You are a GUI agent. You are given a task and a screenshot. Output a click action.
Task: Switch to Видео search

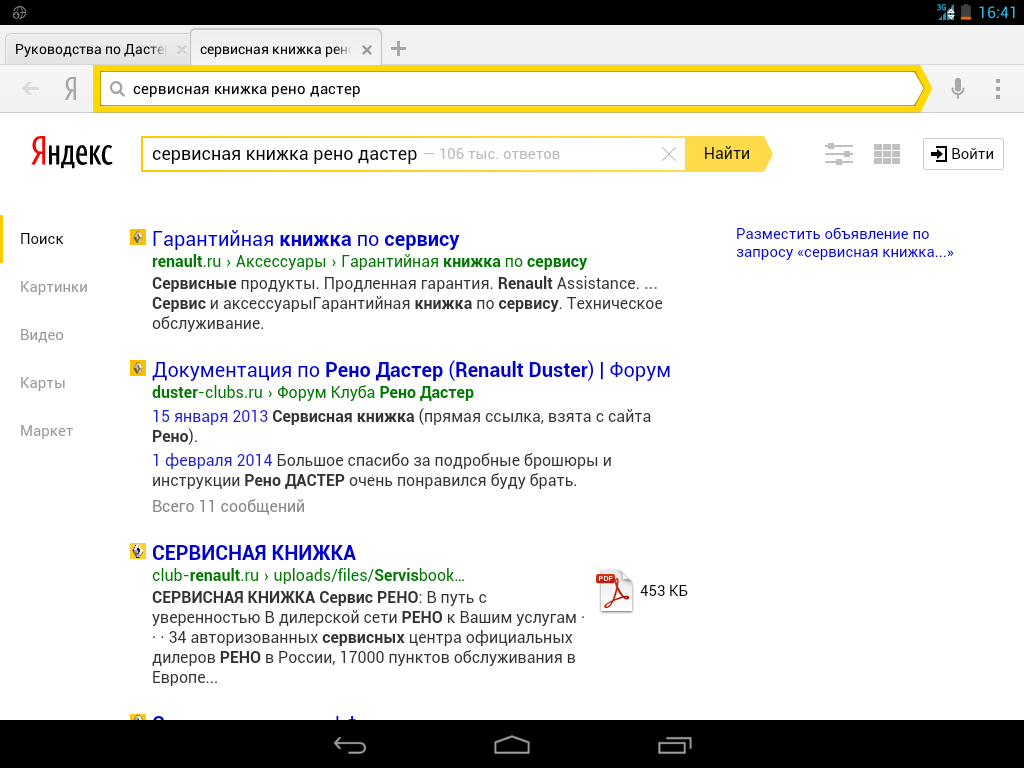coord(42,335)
